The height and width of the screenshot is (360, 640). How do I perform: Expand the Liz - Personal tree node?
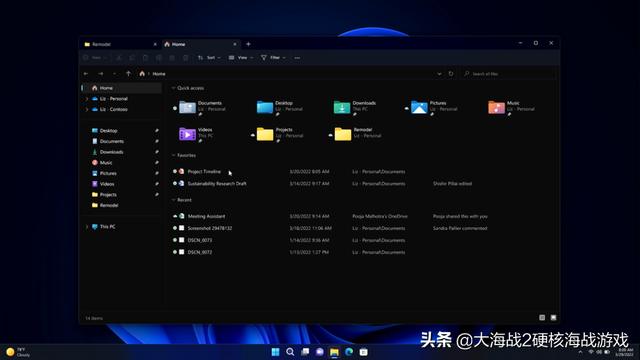click(87, 99)
